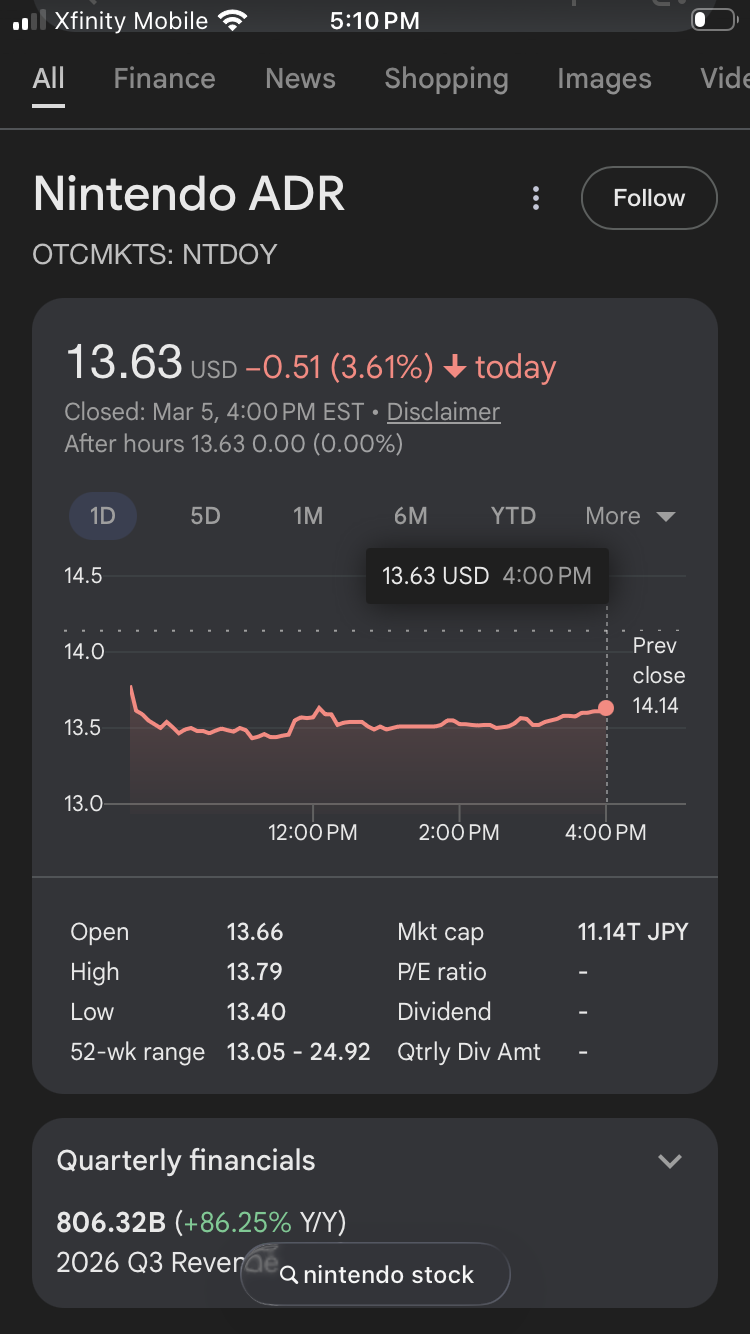
Task: Select the 1D chart range
Action: pos(103,516)
